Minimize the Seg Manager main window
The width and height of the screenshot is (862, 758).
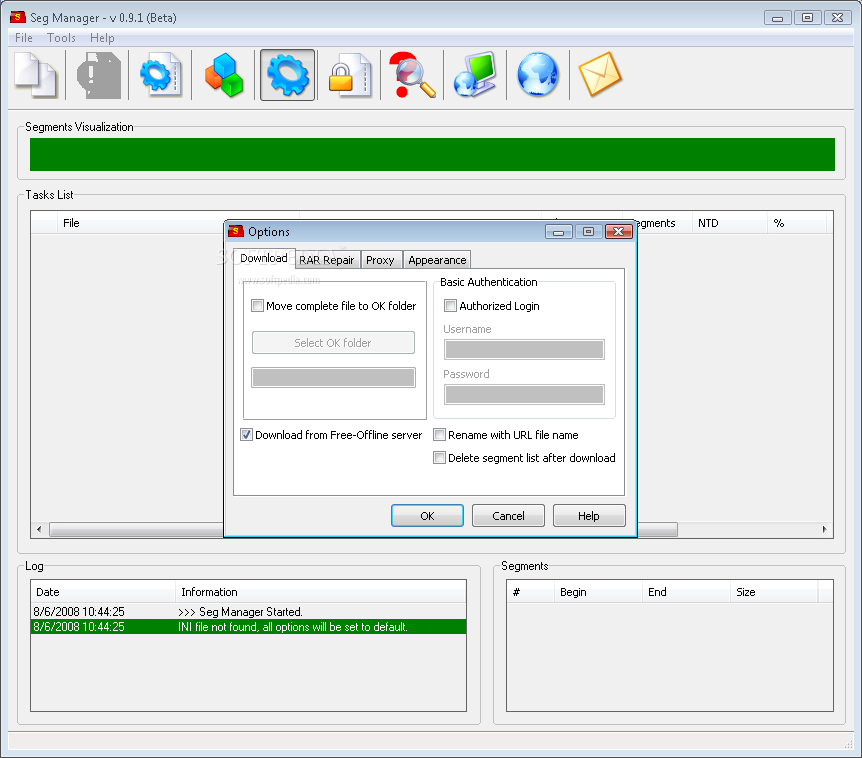pyautogui.click(x=777, y=18)
